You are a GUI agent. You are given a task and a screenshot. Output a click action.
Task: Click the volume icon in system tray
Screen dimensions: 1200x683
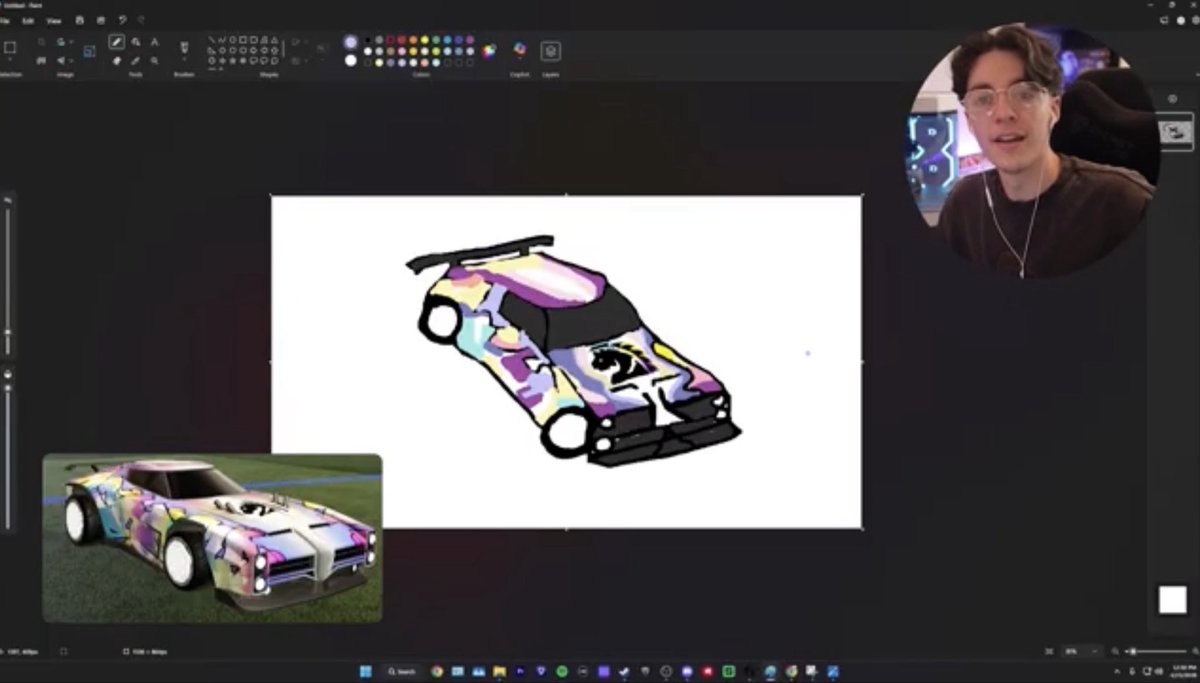[x=1160, y=672]
